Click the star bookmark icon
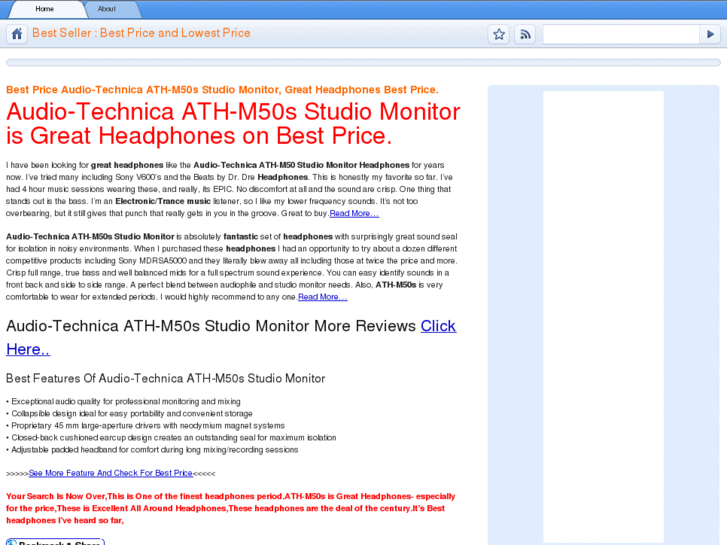This screenshot has width=727, height=545. (499, 34)
